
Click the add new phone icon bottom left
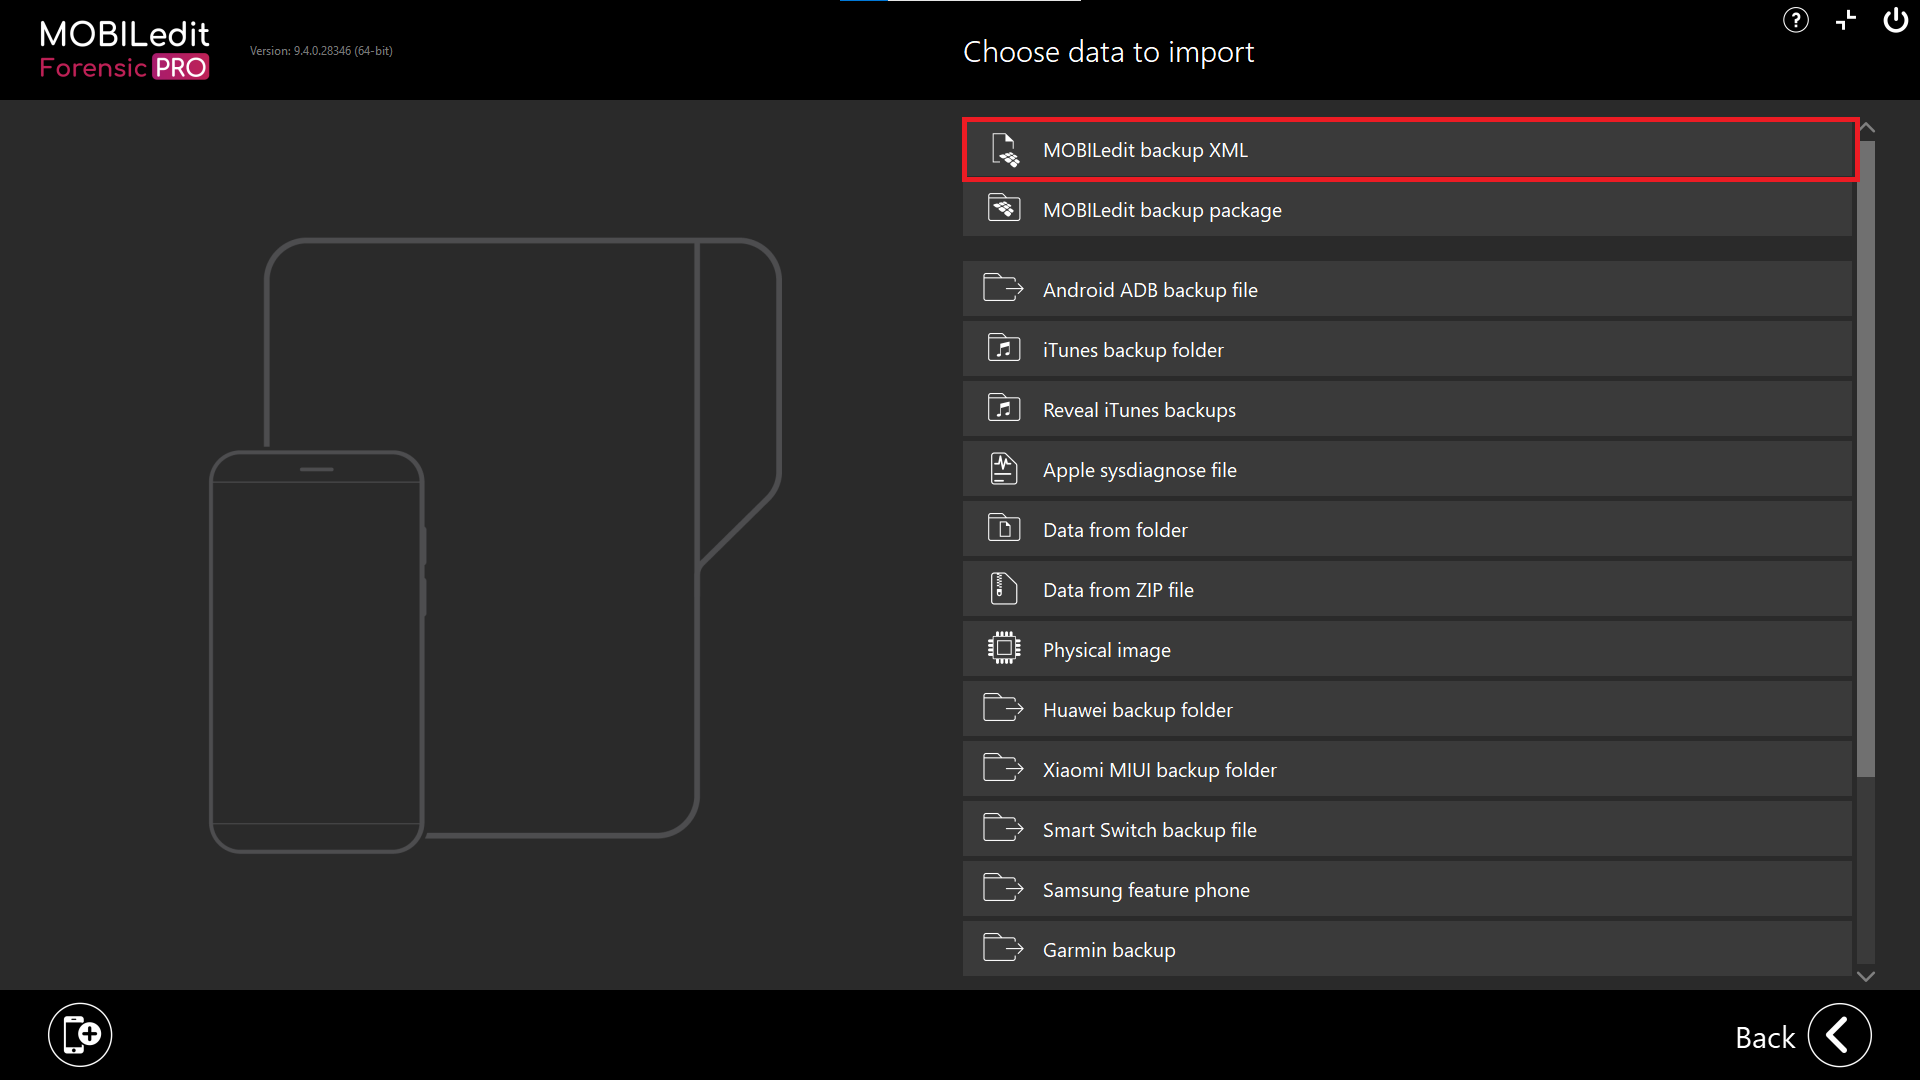click(x=80, y=1034)
